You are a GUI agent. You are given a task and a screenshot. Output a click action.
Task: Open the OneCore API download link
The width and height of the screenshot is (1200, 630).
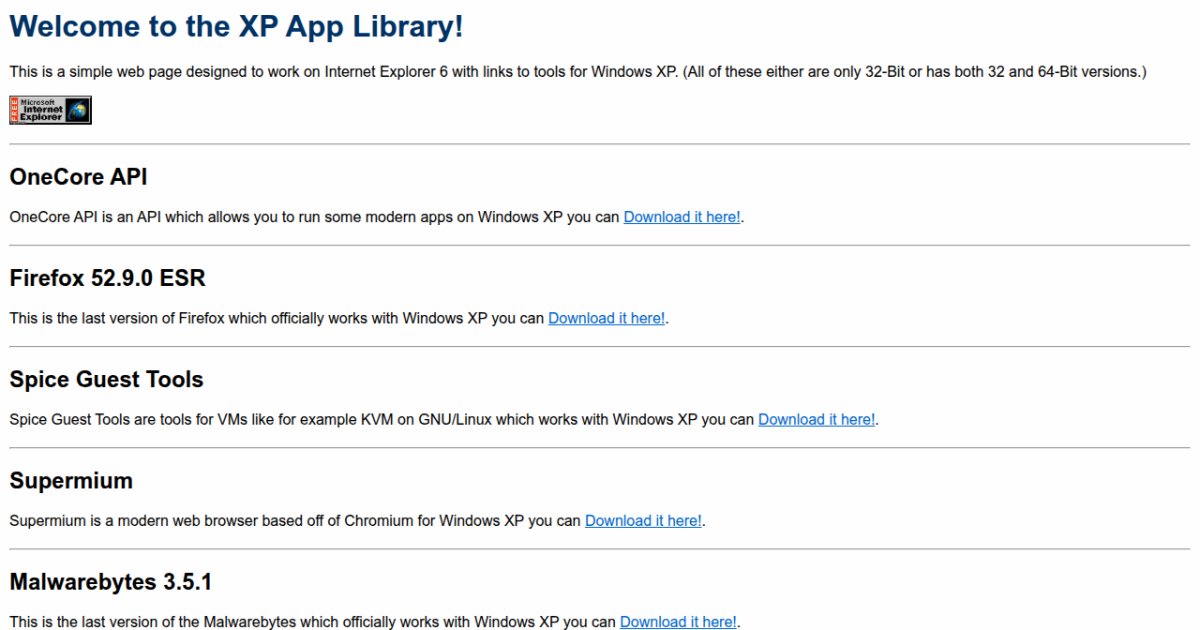(x=681, y=217)
